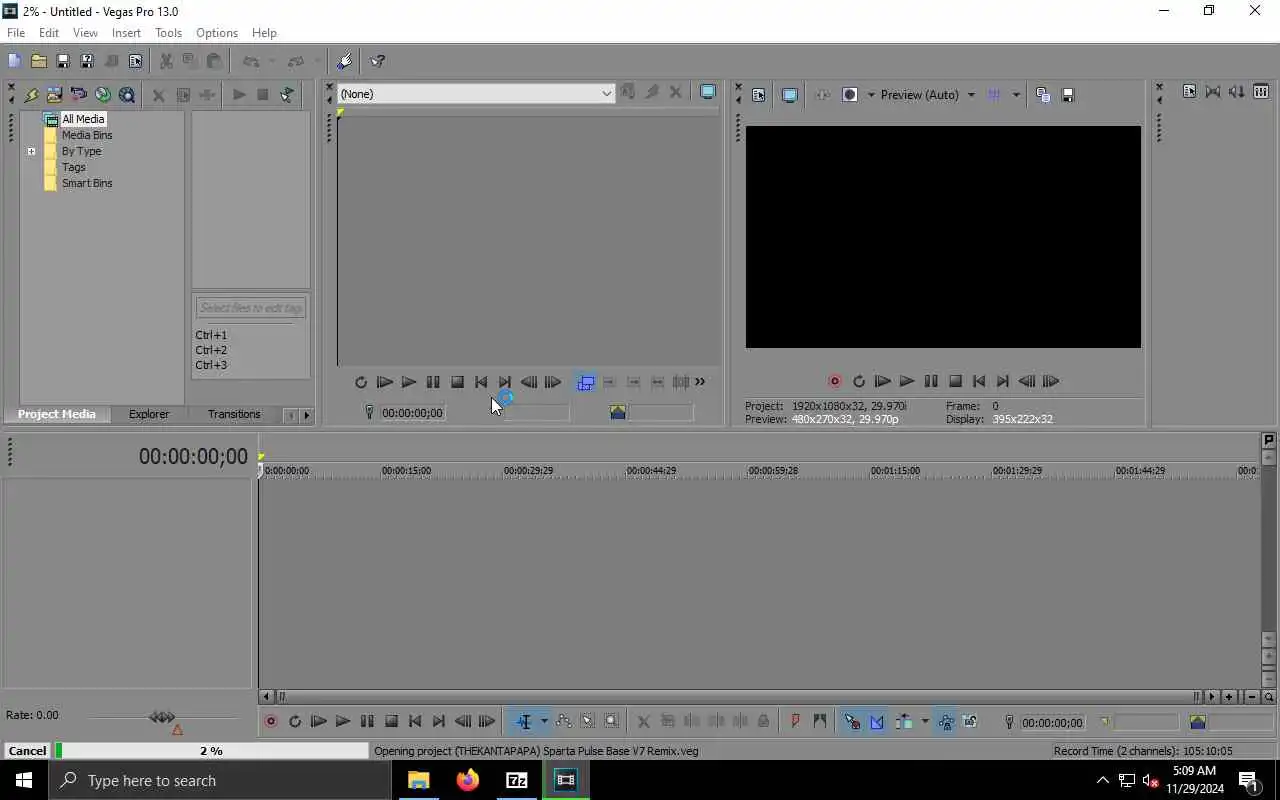Toggle Automatic Crossfades button

pyautogui.click(x=877, y=721)
